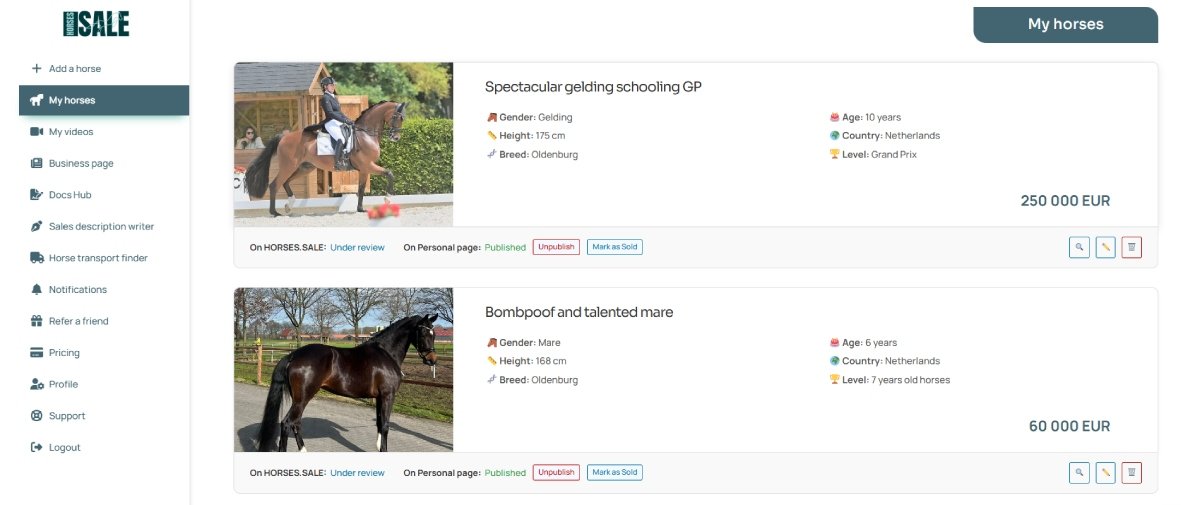This screenshot has width=1200, height=505.
Task: Open Docs Hub in the sidebar
Action: pyautogui.click(x=70, y=195)
